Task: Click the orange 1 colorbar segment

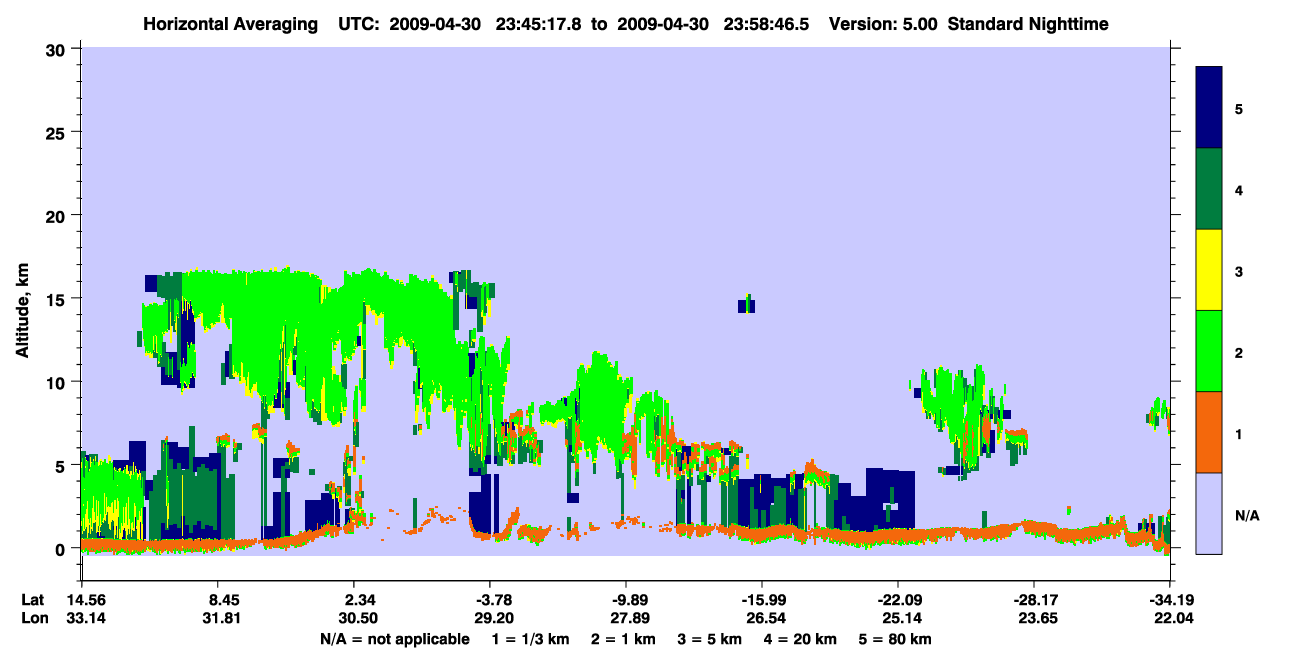Action: [x=1209, y=432]
